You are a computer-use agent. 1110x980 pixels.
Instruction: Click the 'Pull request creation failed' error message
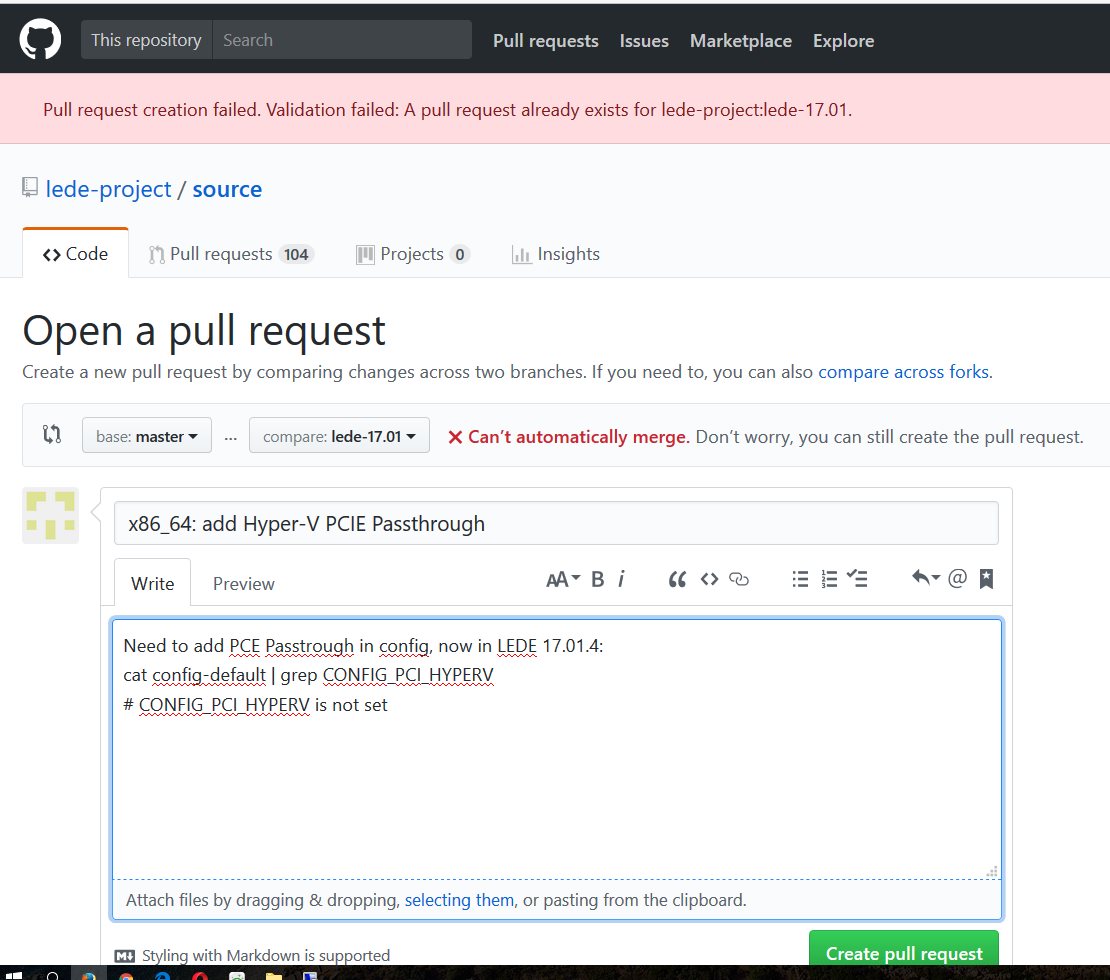[x=447, y=110]
